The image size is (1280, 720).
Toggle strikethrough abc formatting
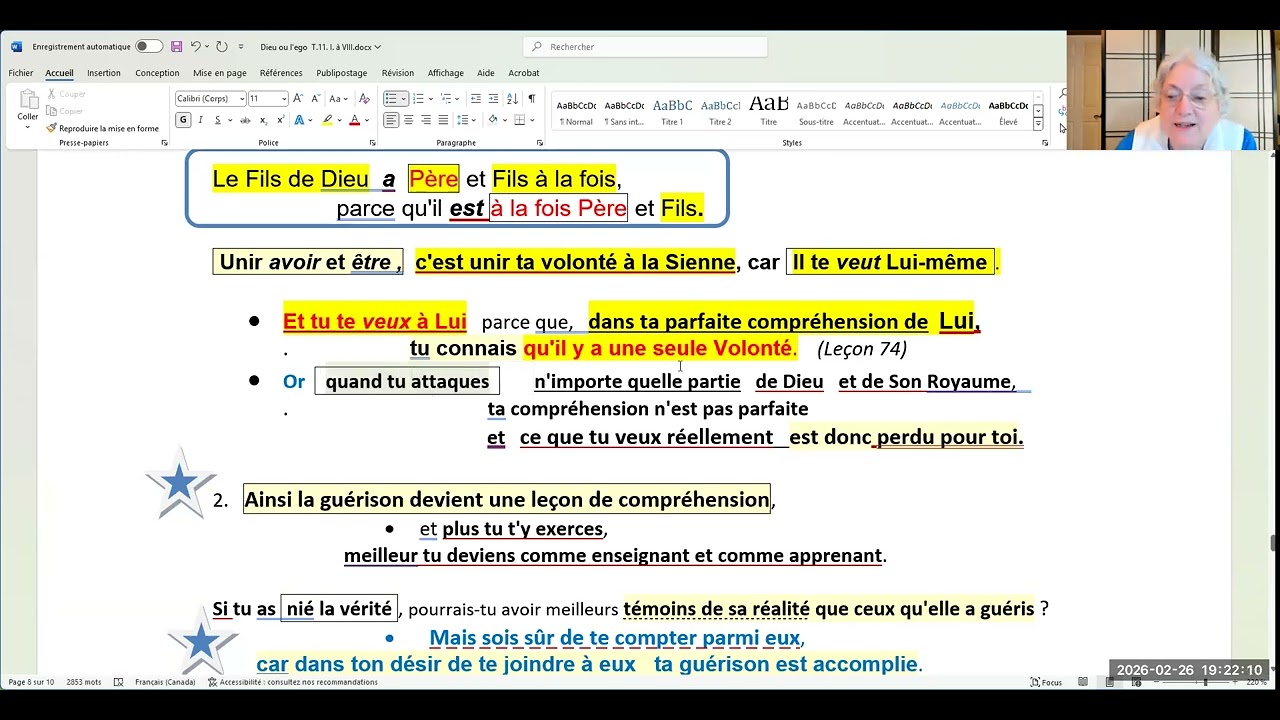tap(244, 120)
